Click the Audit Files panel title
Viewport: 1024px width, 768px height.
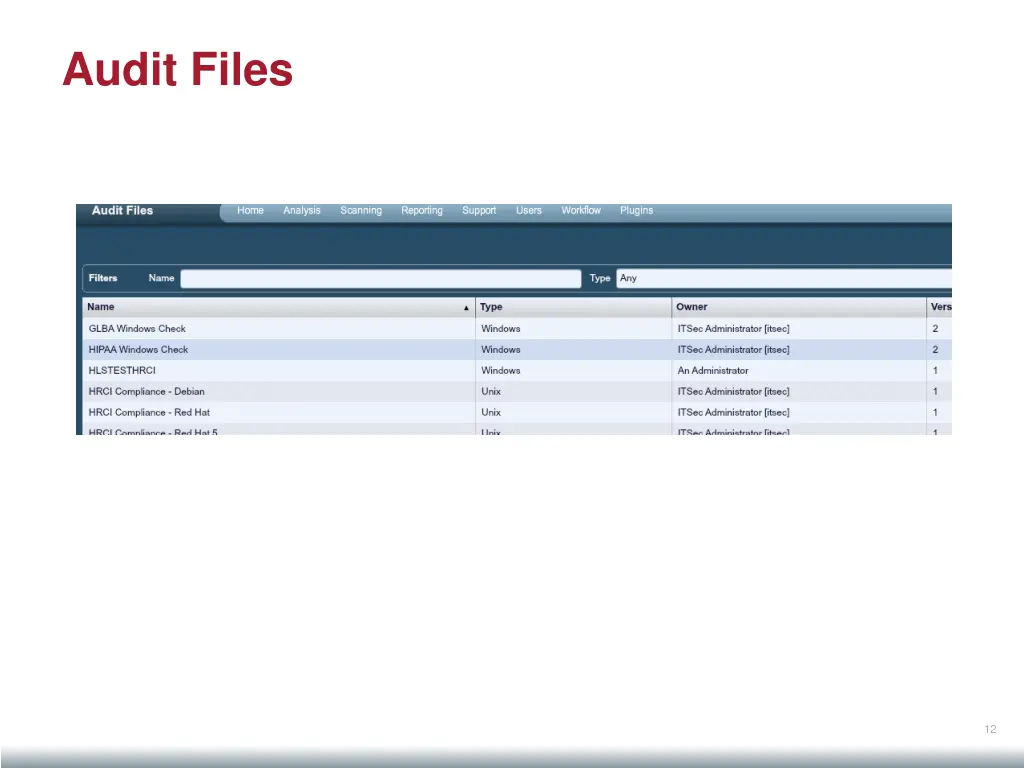(x=122, y=210)
